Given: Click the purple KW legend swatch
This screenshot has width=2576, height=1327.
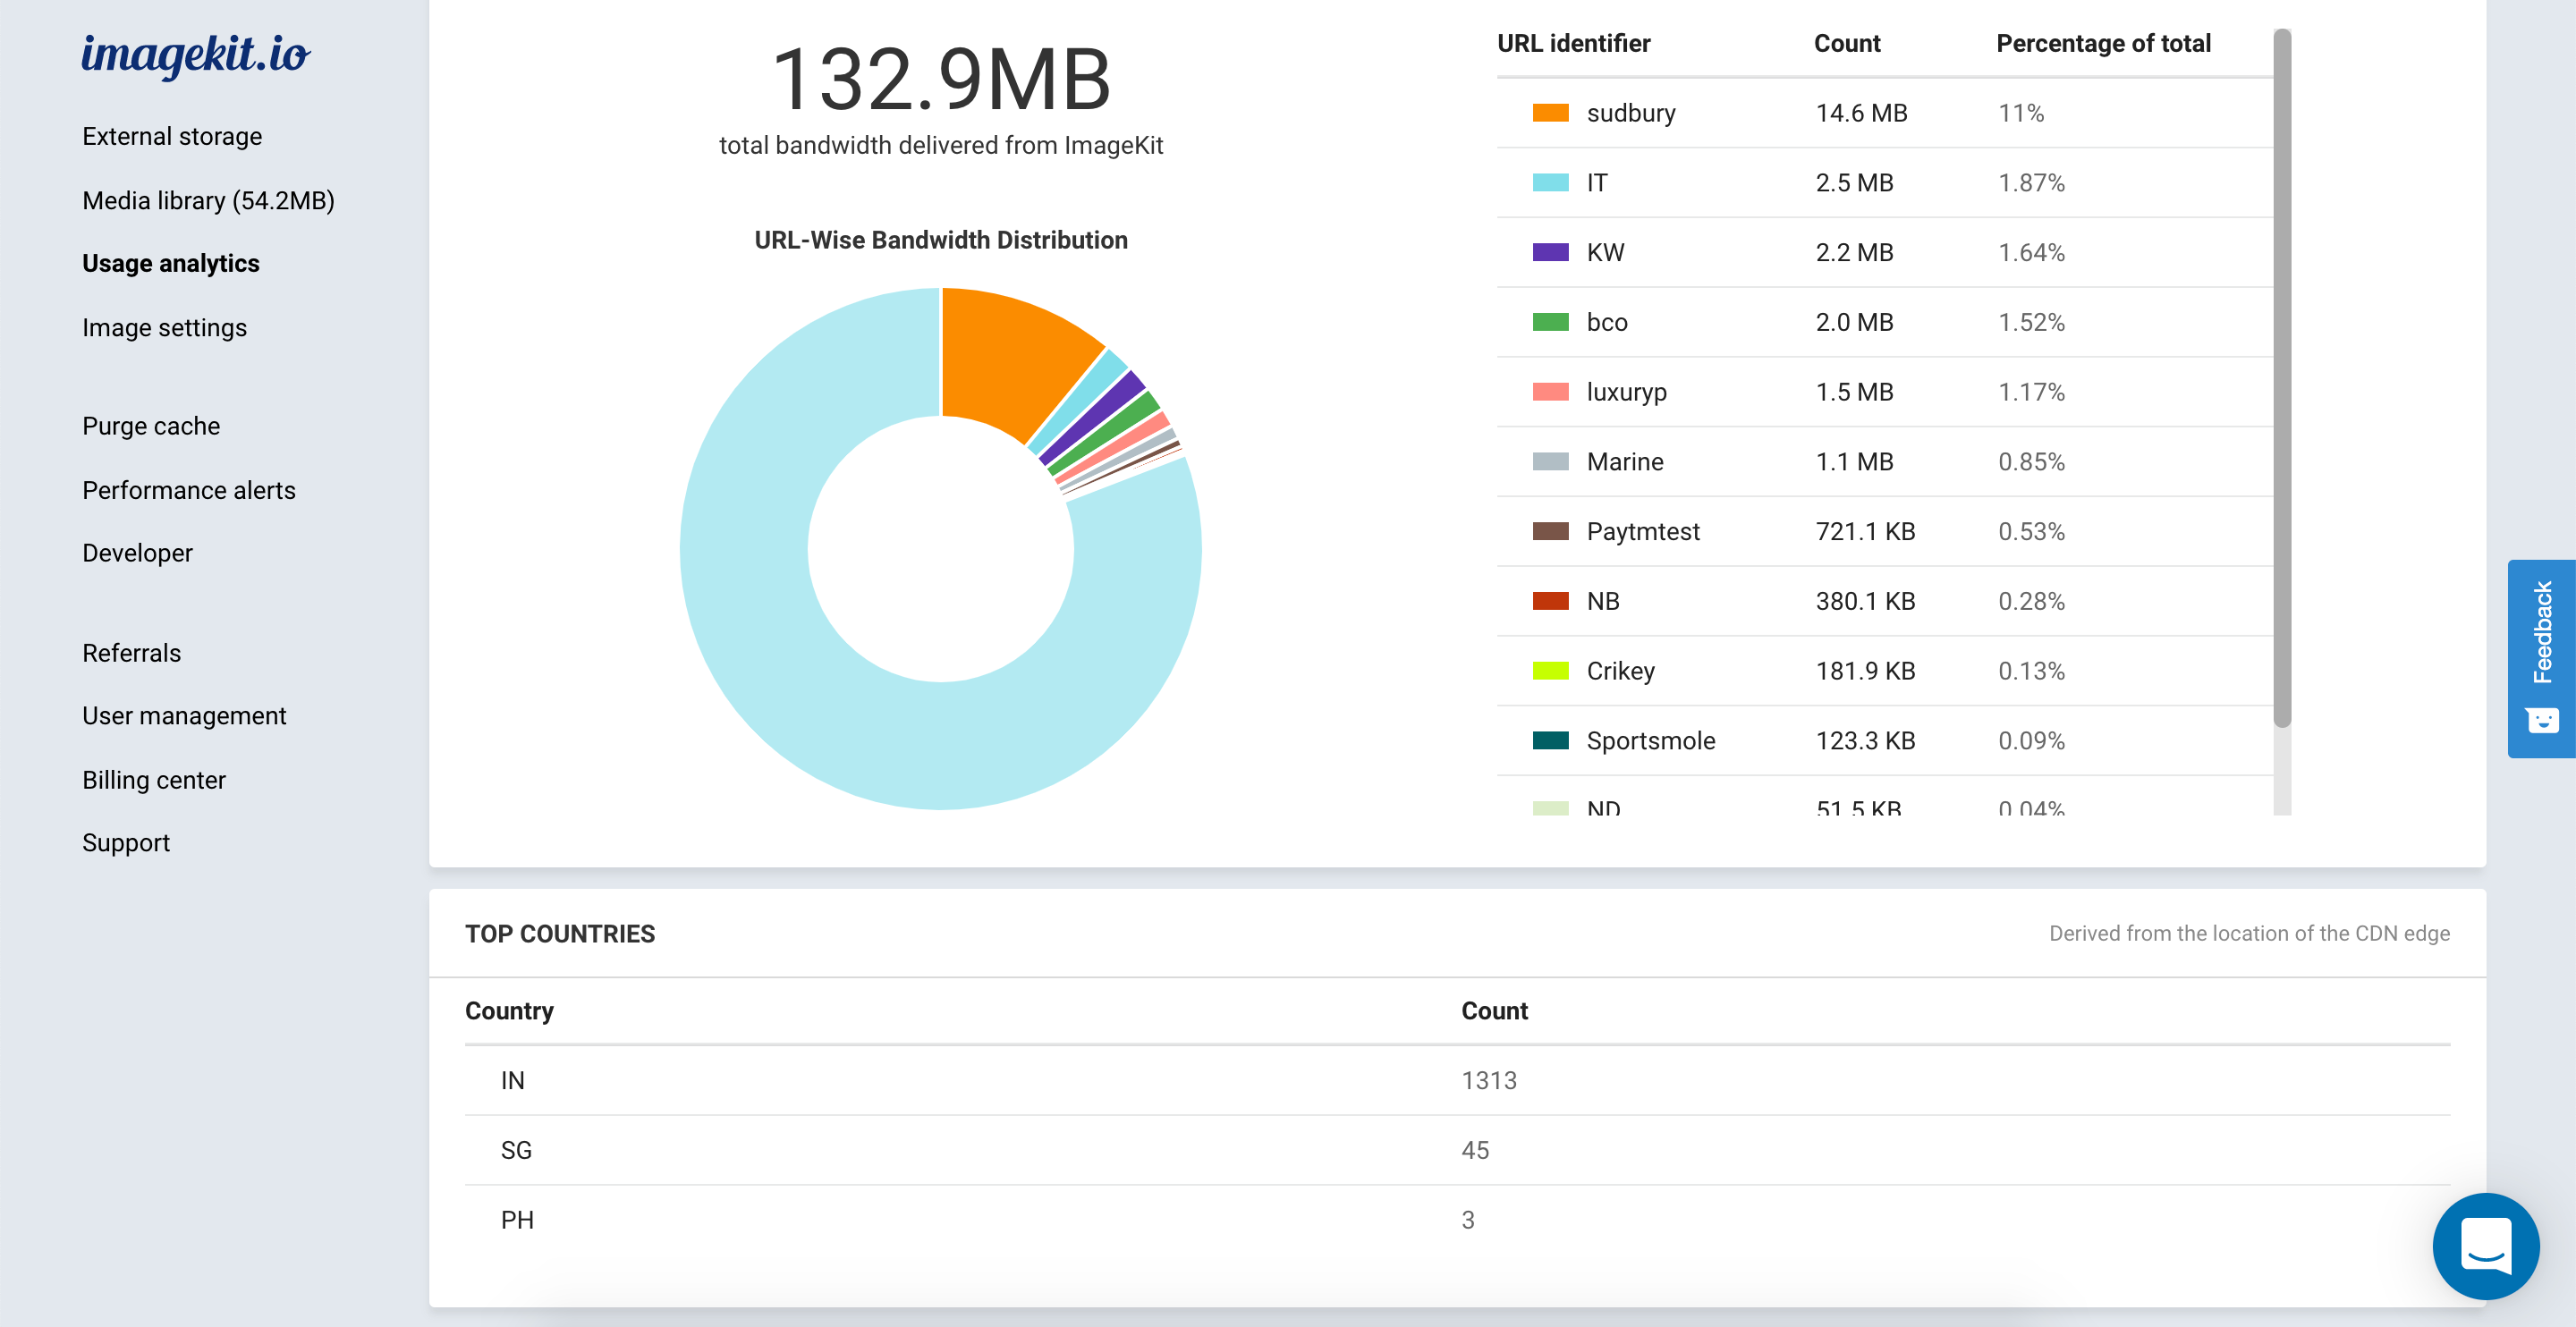Looking at the screenshot, I should coord(1550,252).
